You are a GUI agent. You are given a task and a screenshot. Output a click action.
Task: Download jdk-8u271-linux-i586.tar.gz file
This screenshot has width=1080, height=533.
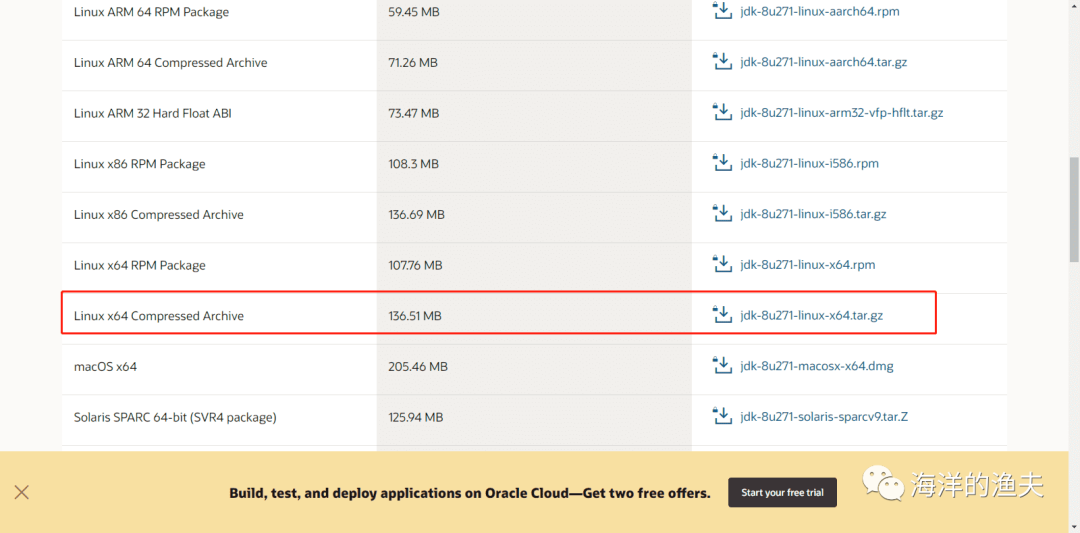[x=813, y=214]
